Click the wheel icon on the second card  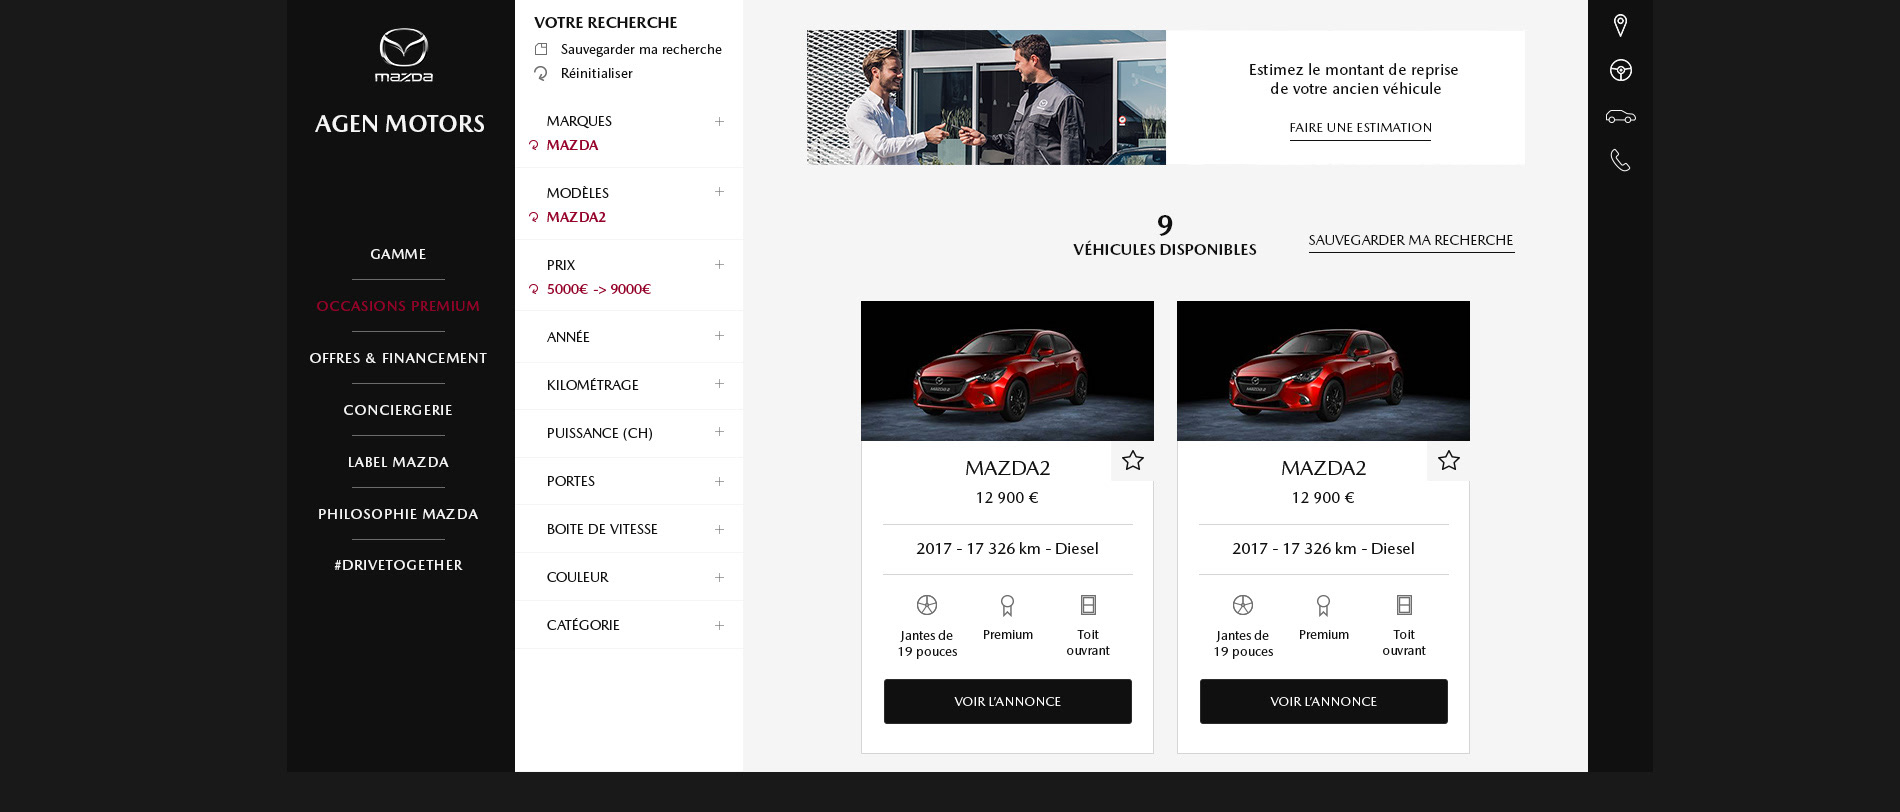coord(1243,605)
